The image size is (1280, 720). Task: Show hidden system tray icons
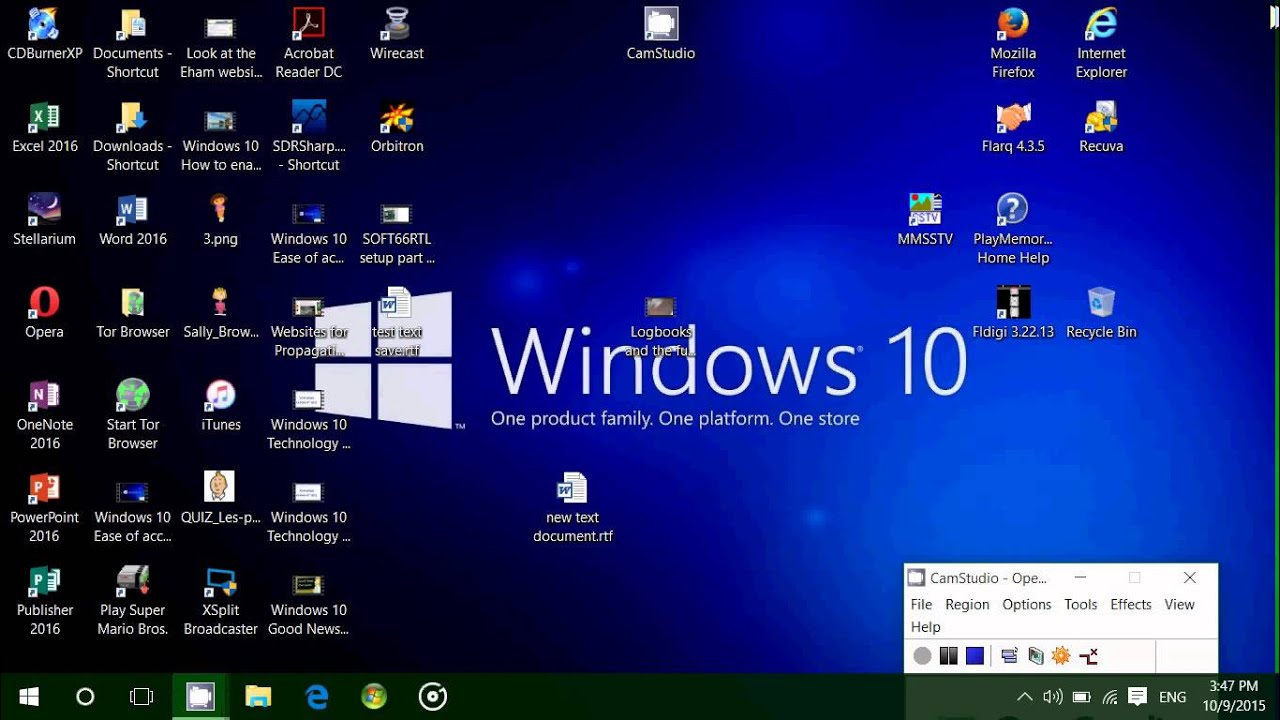[x=1024, y=697]
